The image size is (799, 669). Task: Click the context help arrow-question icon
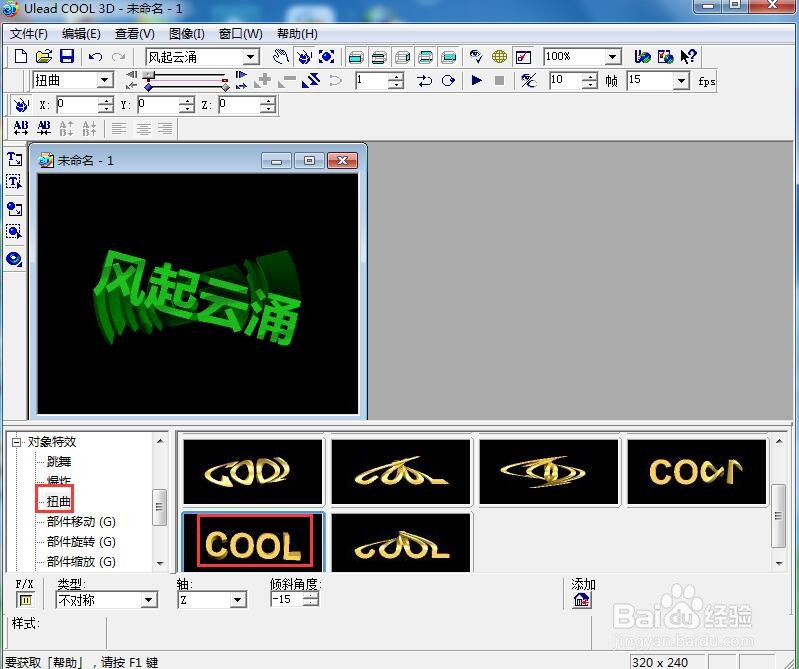coord(688,56)
